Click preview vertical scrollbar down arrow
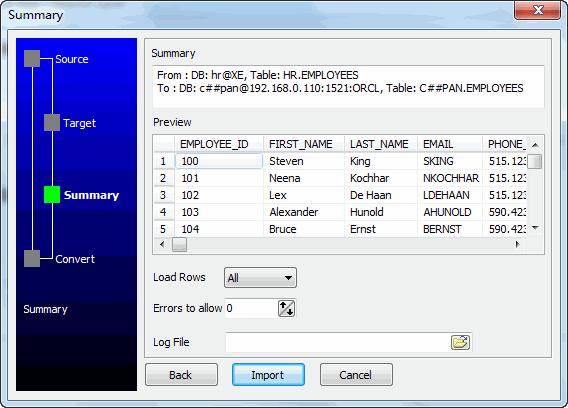This screenshot has width=568, height=408. pyautogui.click(x=535, y=228)
